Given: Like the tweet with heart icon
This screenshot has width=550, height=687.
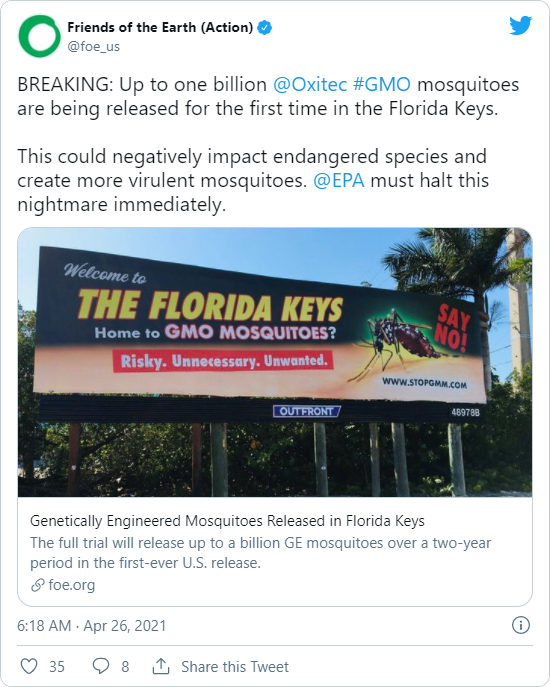Looking at the screenshot, I should click(29, 666).
